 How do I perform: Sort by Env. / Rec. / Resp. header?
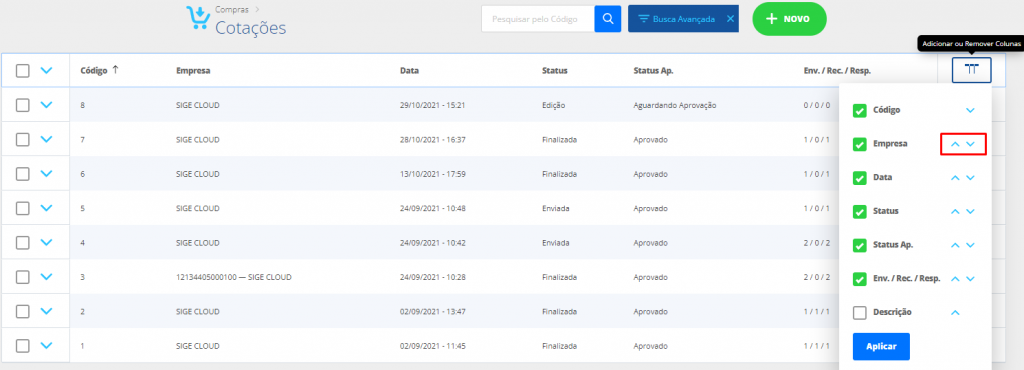(x=837, y=70)
